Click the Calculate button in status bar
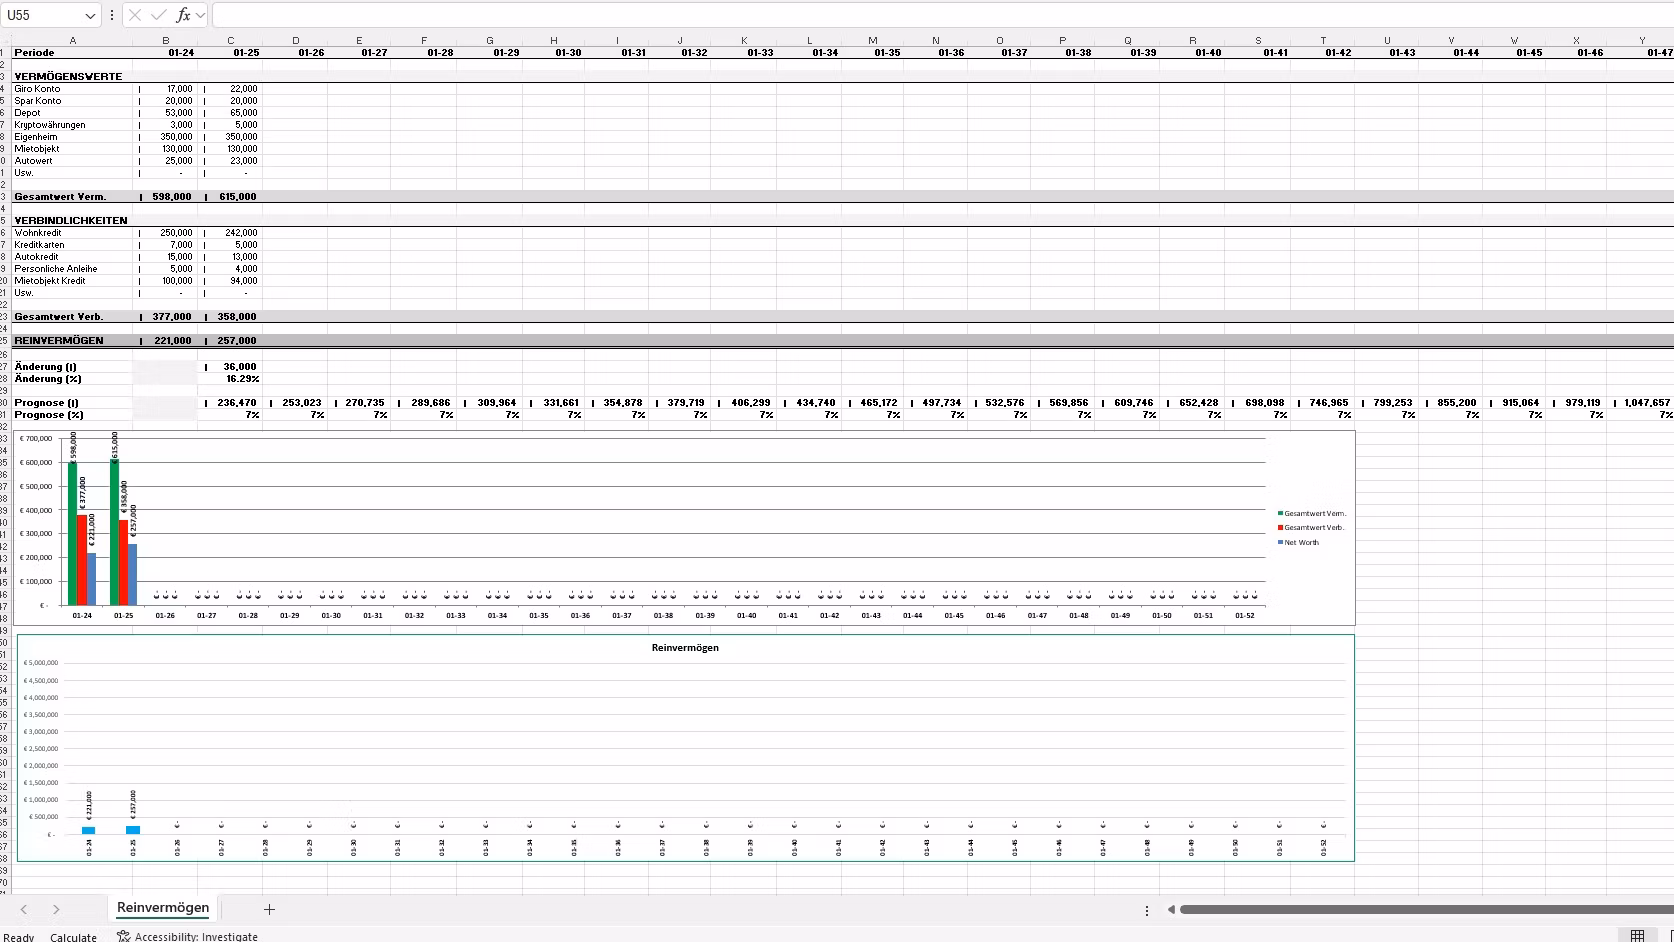 point(73,937)
